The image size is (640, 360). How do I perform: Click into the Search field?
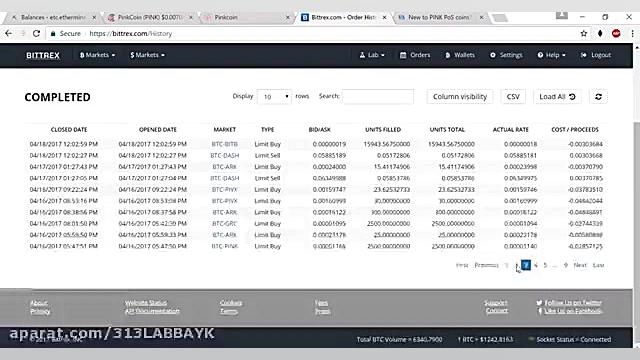[x=378, y=97]
